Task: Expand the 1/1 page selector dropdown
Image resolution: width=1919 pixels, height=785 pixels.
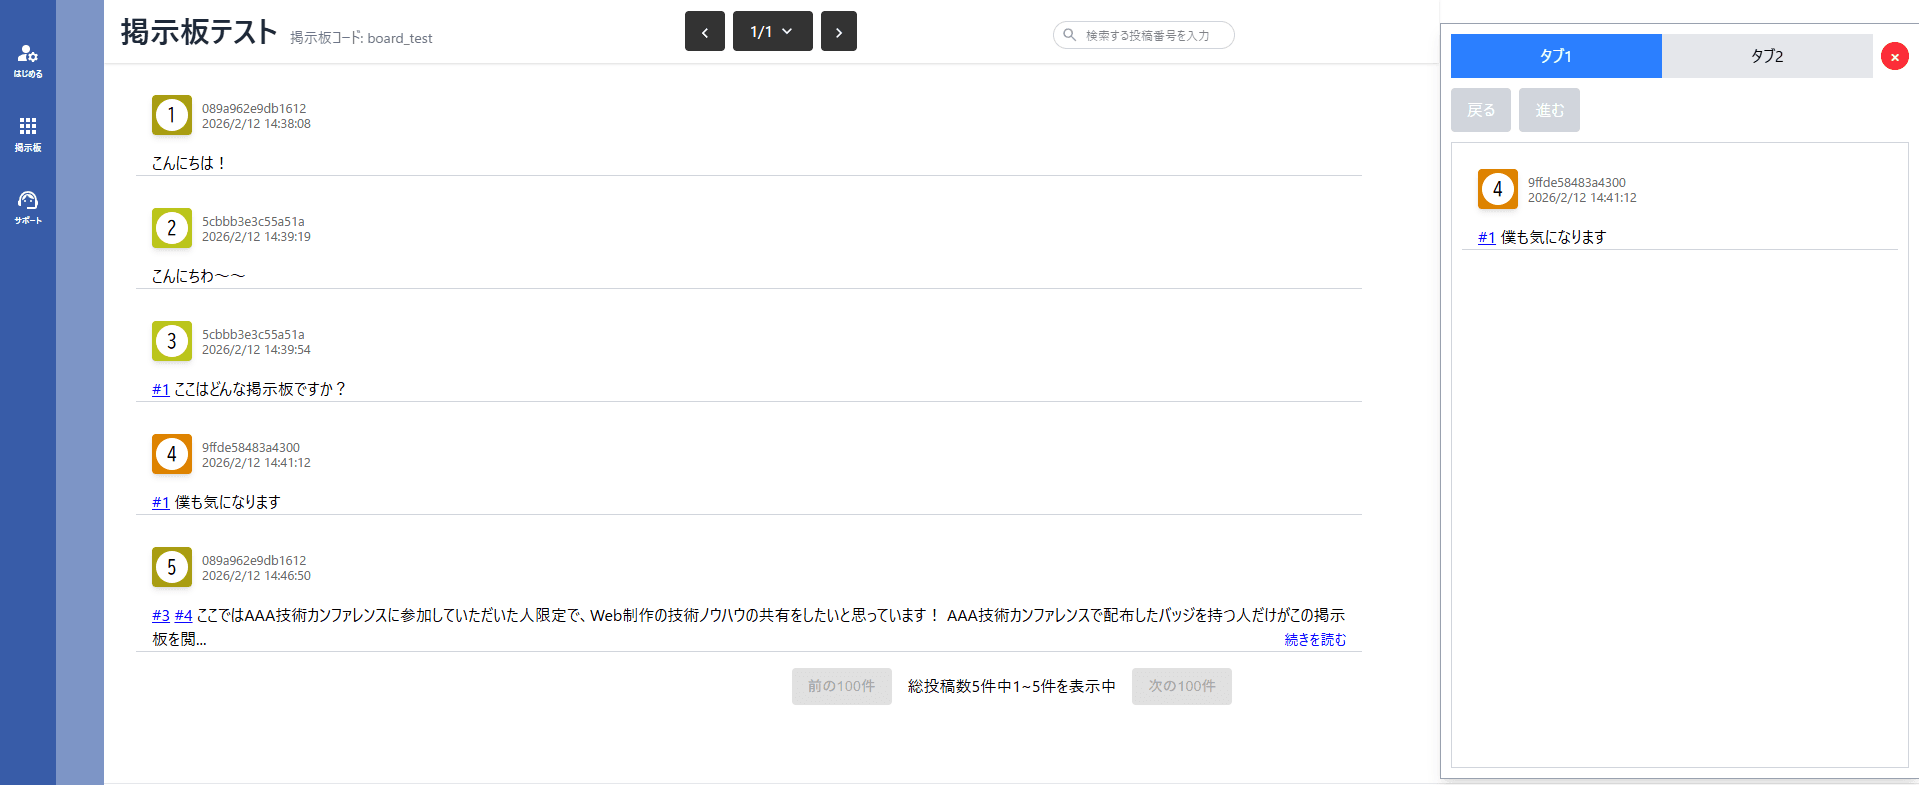Action: (772, 32)
